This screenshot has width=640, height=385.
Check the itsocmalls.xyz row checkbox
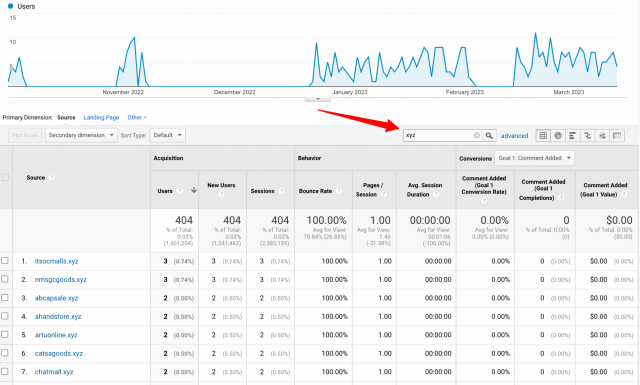coord(4,260)
